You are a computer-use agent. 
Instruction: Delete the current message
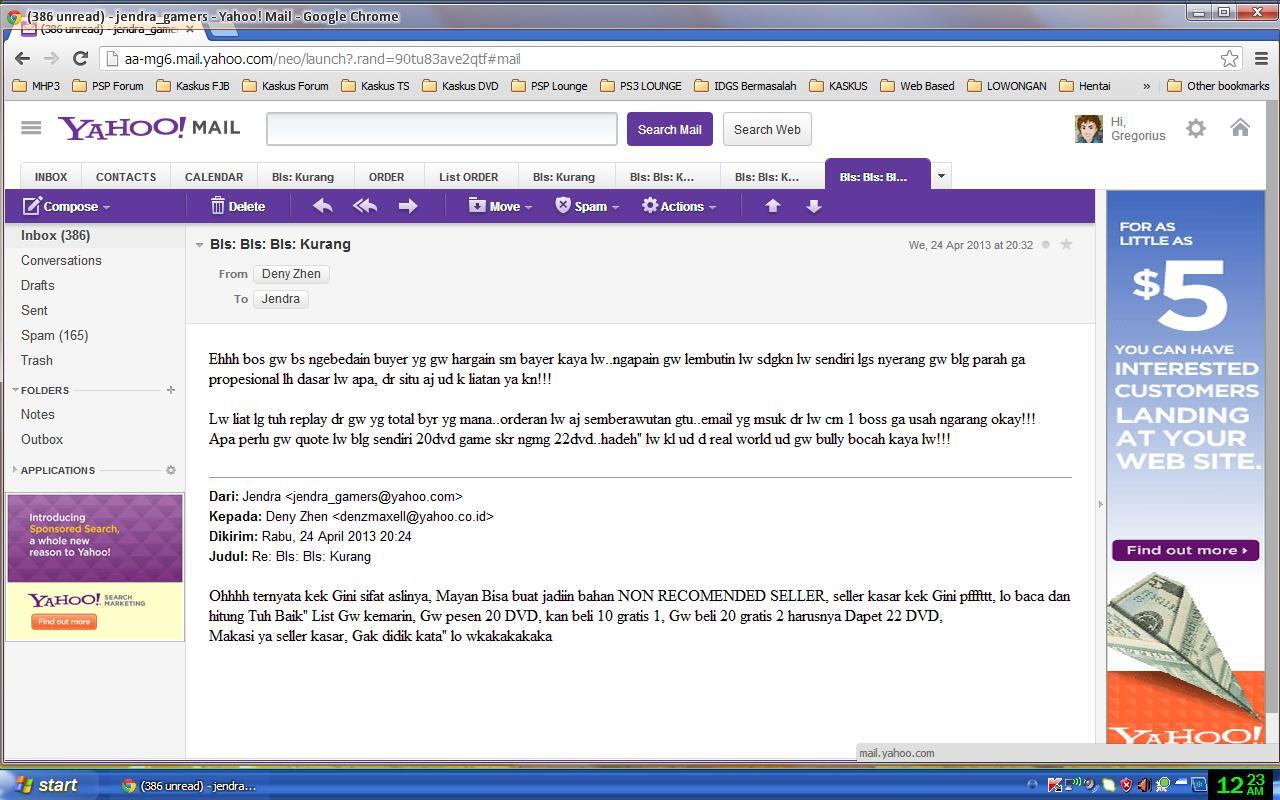237,206
